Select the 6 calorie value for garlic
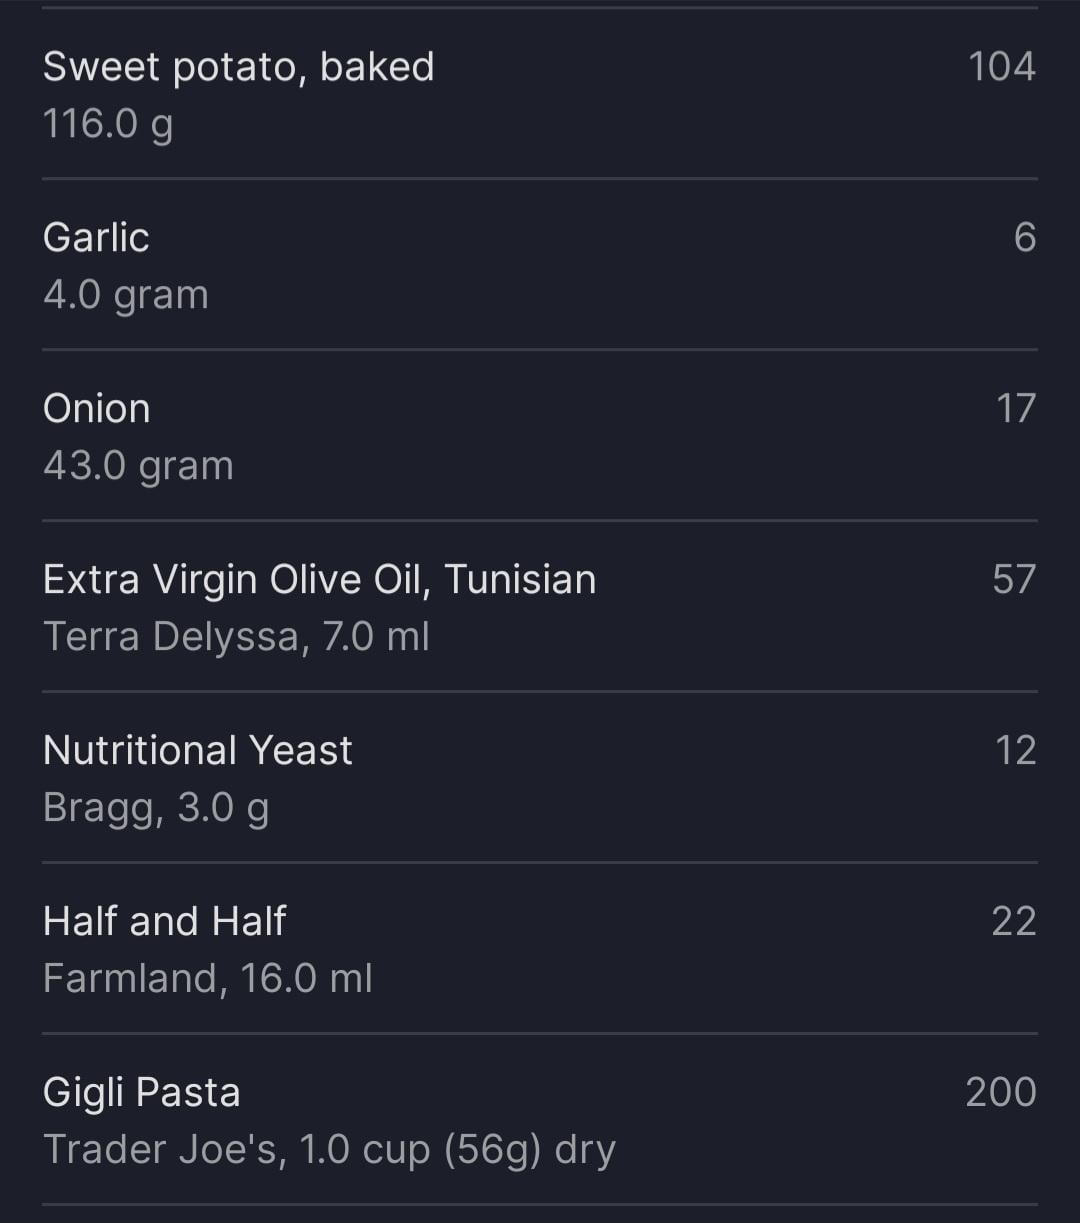Viewport: 1080px width, 1223px height. (1024, 238)
